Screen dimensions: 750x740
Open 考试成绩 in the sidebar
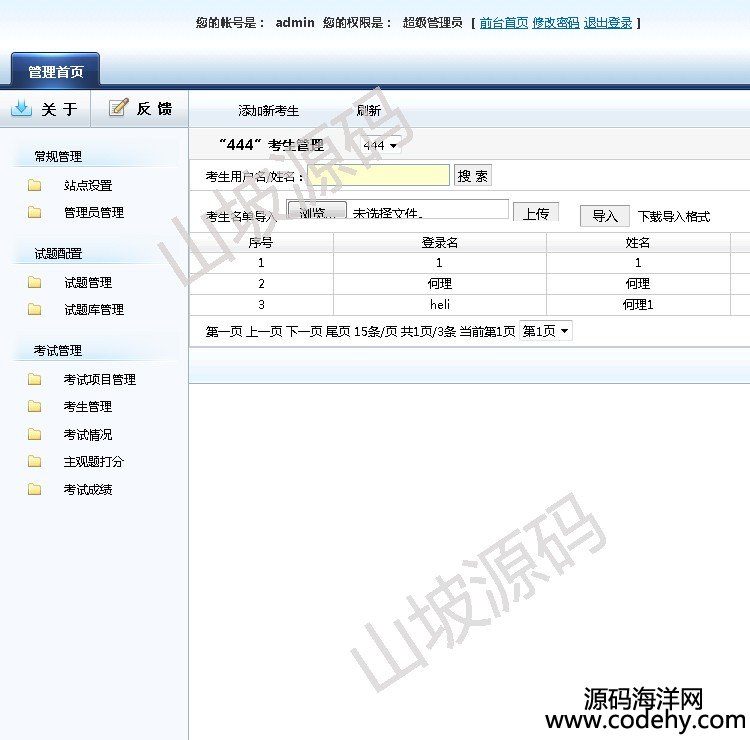tap(88, 489)
